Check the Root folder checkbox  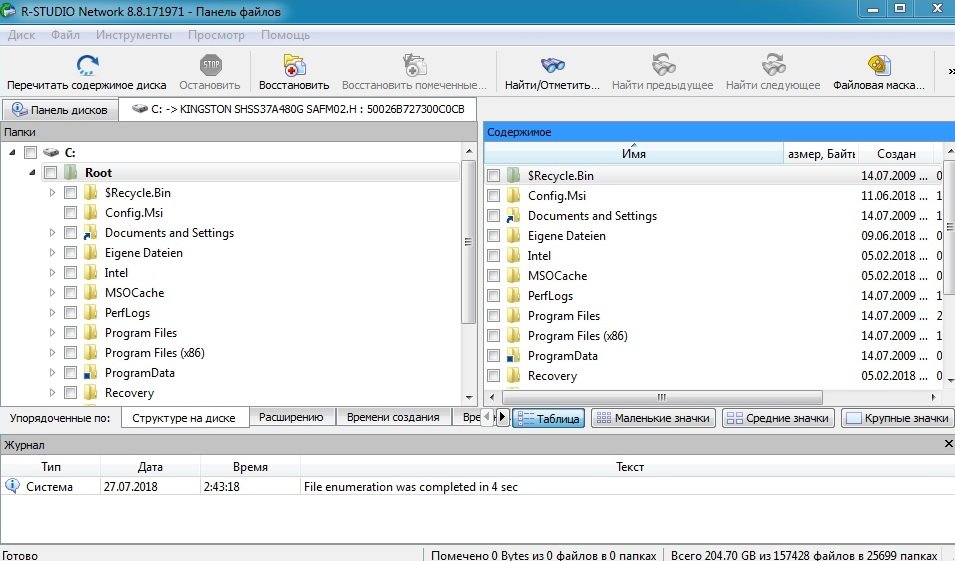51,172
